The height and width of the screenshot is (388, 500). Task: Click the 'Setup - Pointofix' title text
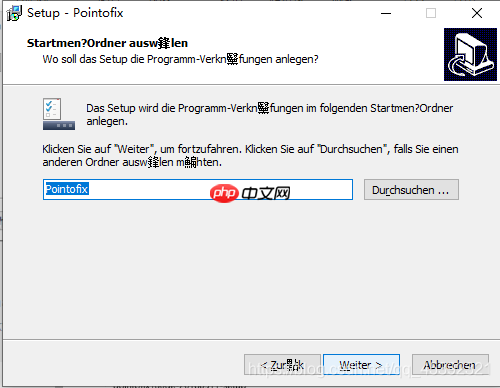75,13
